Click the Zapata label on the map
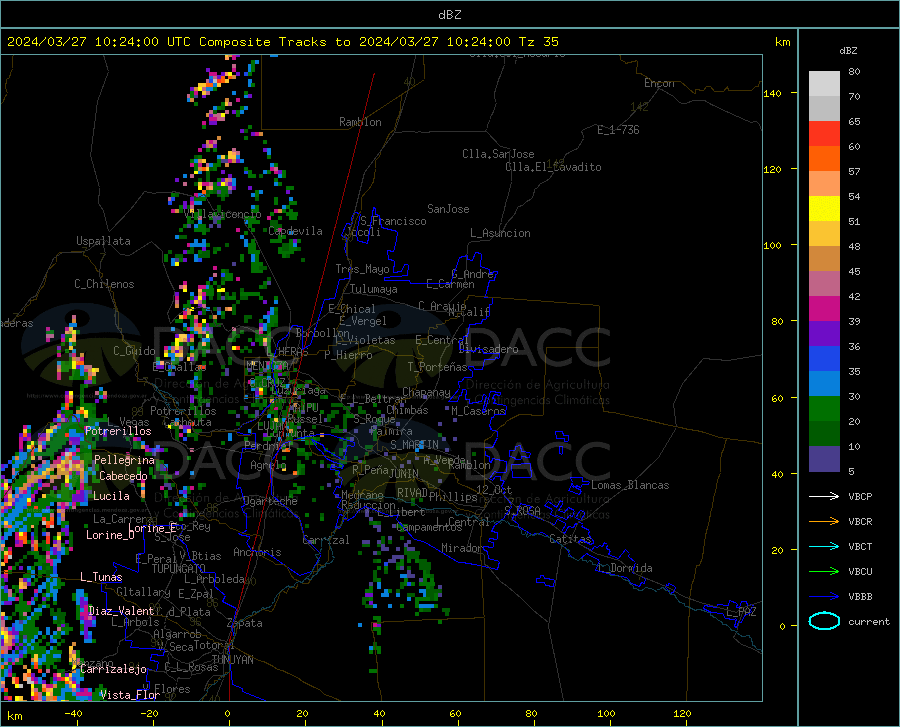This screenshot has width=900, height=727. tap(245, 623)
